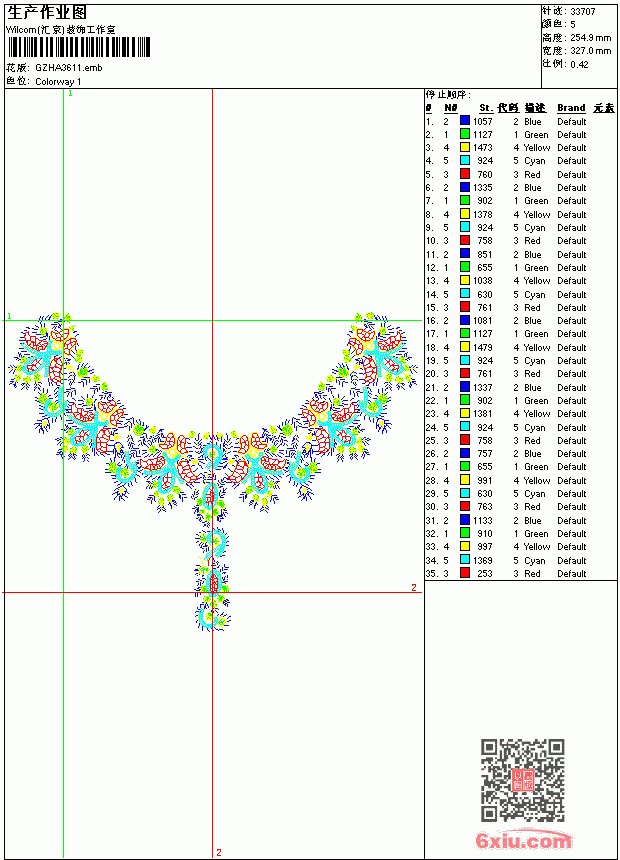Click the yellow swatch with 1473 stitches
The image size is (620, 860).
tap(465, 147)
